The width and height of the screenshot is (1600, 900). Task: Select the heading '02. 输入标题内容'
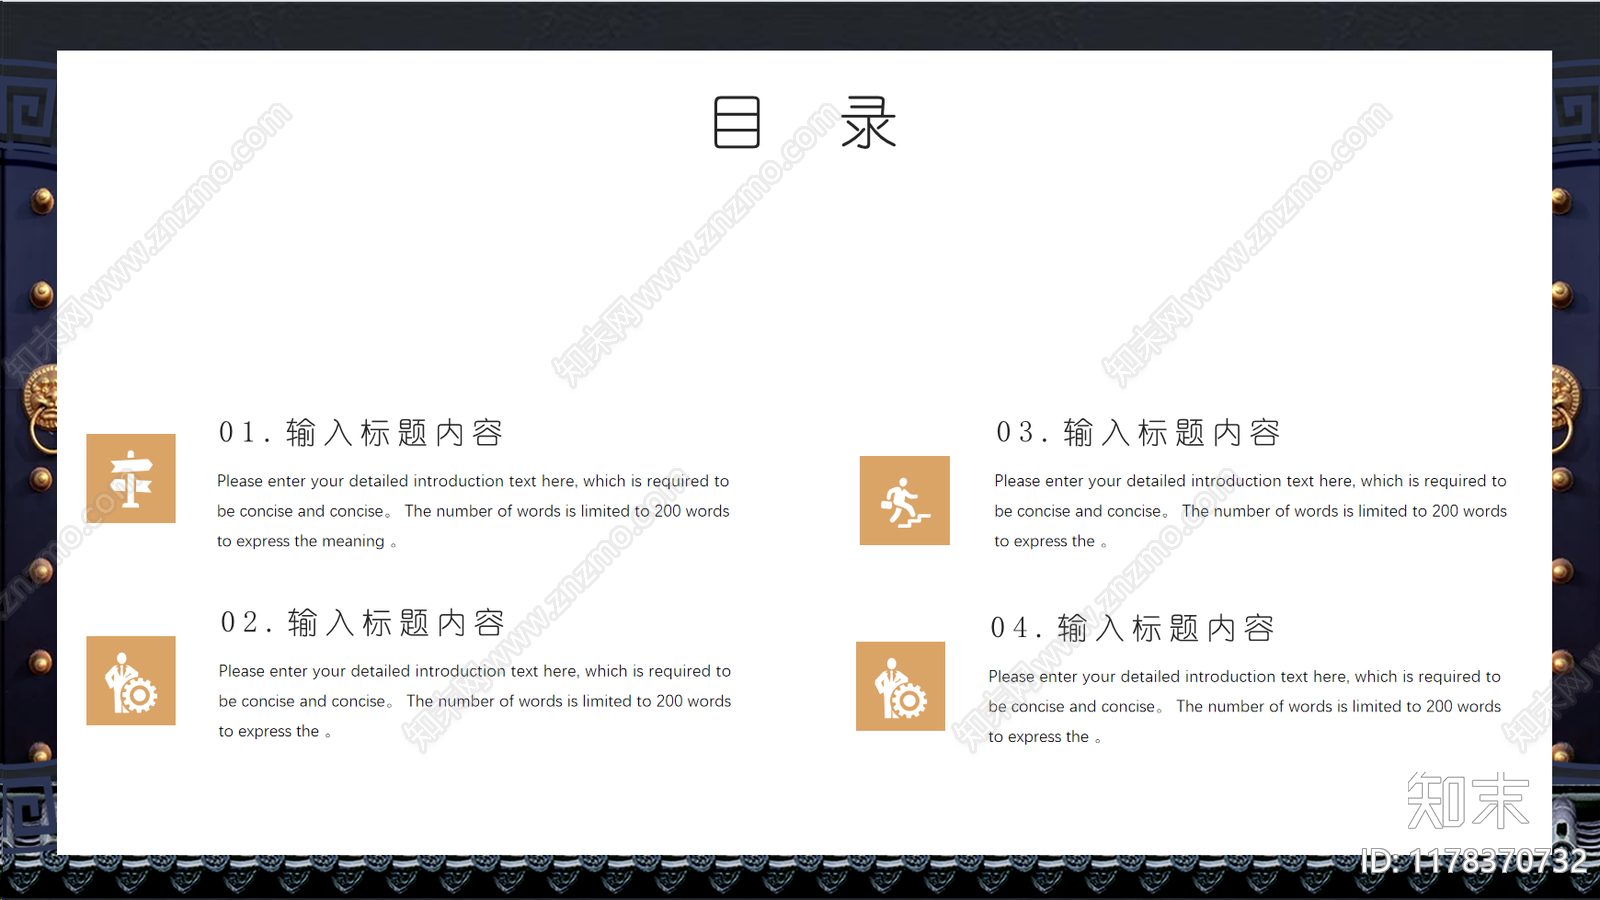coord(363,623)
